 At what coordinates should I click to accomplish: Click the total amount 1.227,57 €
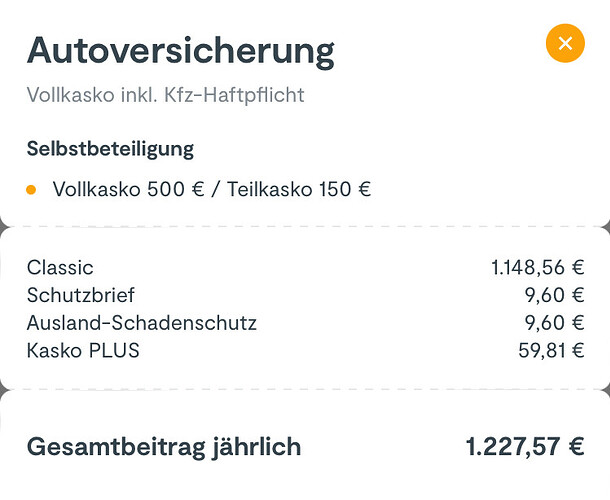click(x=525, y=446)
